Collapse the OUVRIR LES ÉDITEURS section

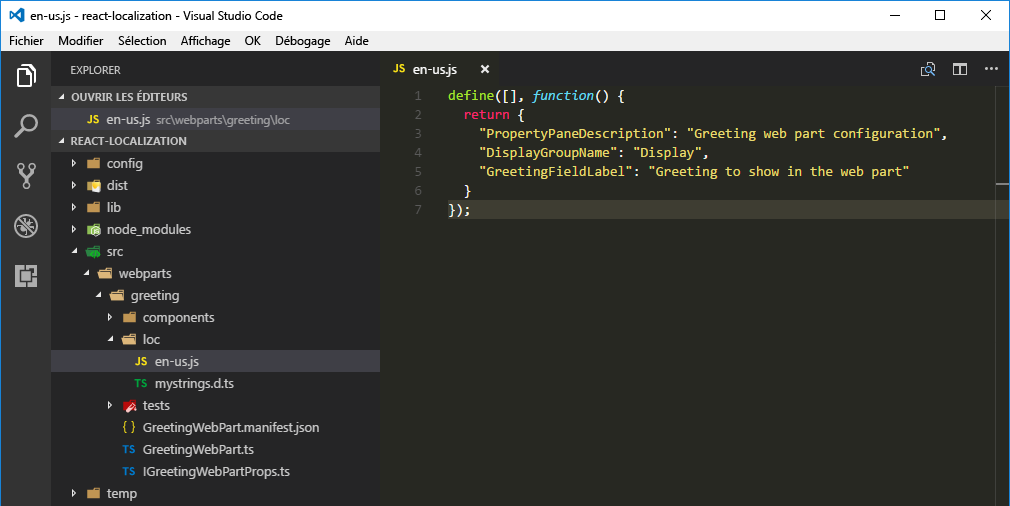[x=62, y=97]
